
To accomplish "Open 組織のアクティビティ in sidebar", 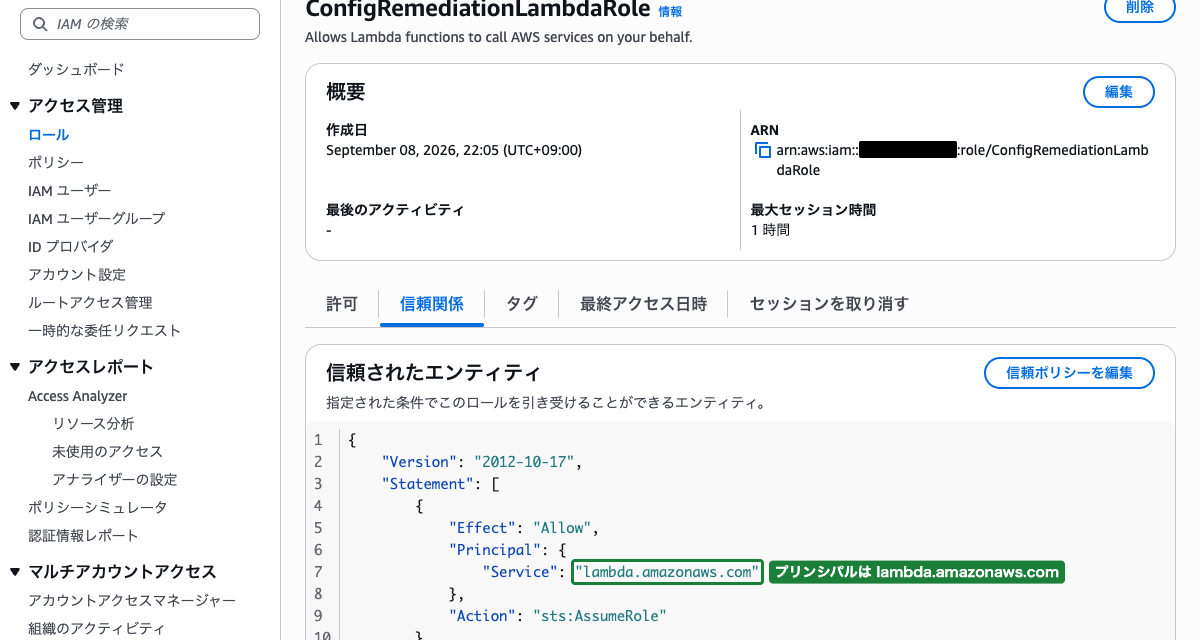I will [97, 628].
